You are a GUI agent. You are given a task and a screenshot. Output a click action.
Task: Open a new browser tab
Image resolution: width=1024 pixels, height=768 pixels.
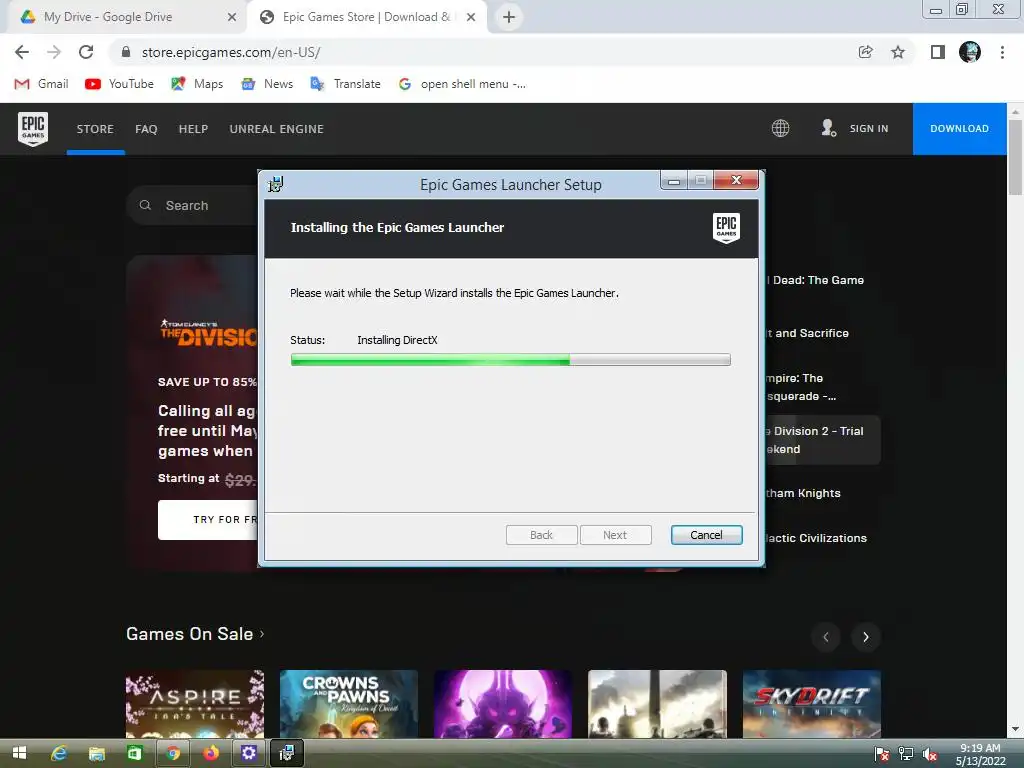[509, 17]
